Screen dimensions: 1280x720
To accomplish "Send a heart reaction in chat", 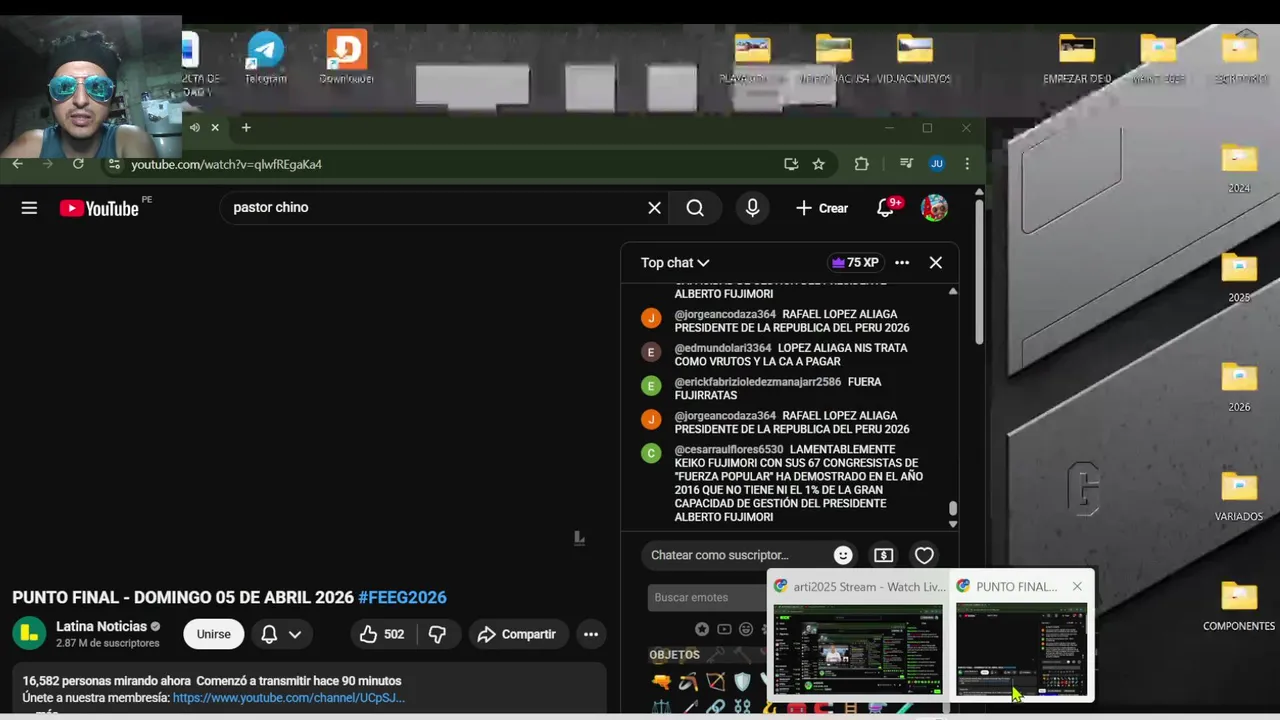I will click(x=924, y=555).
